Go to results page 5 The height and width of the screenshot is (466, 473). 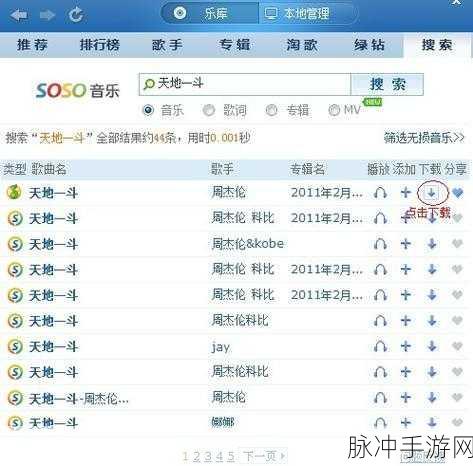231,456
